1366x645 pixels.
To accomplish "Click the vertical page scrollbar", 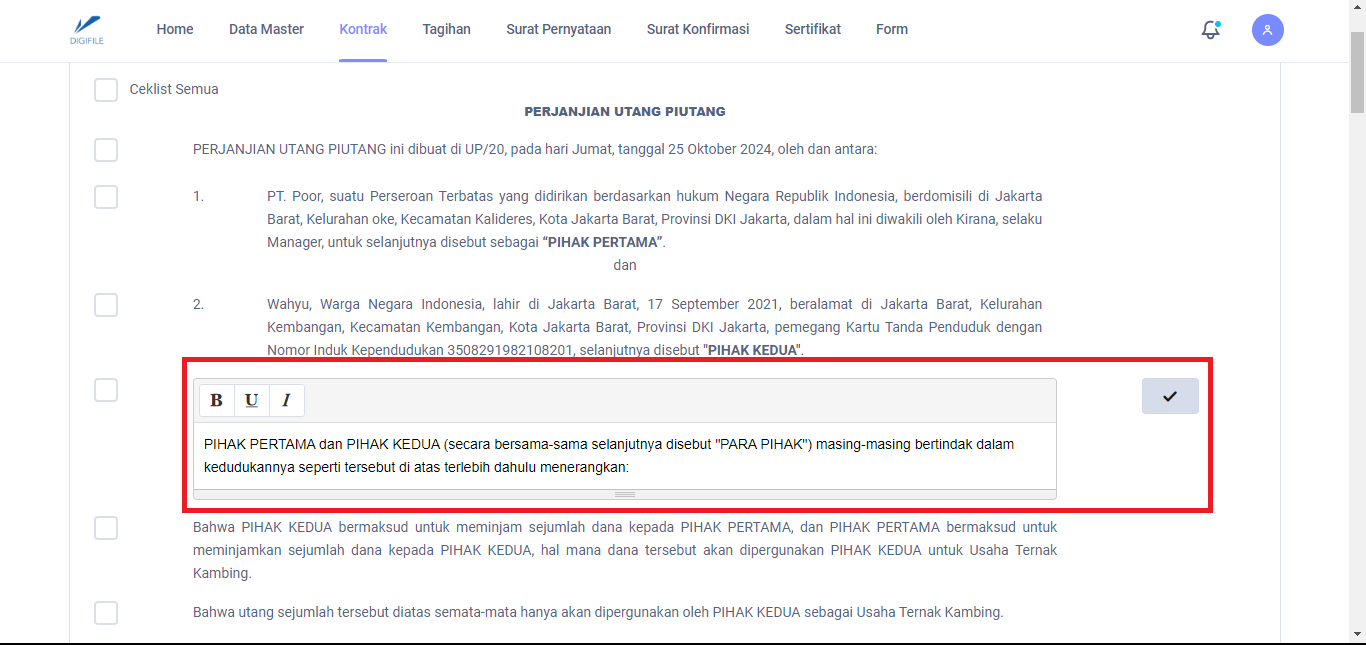I will (x=1357, y=300).
